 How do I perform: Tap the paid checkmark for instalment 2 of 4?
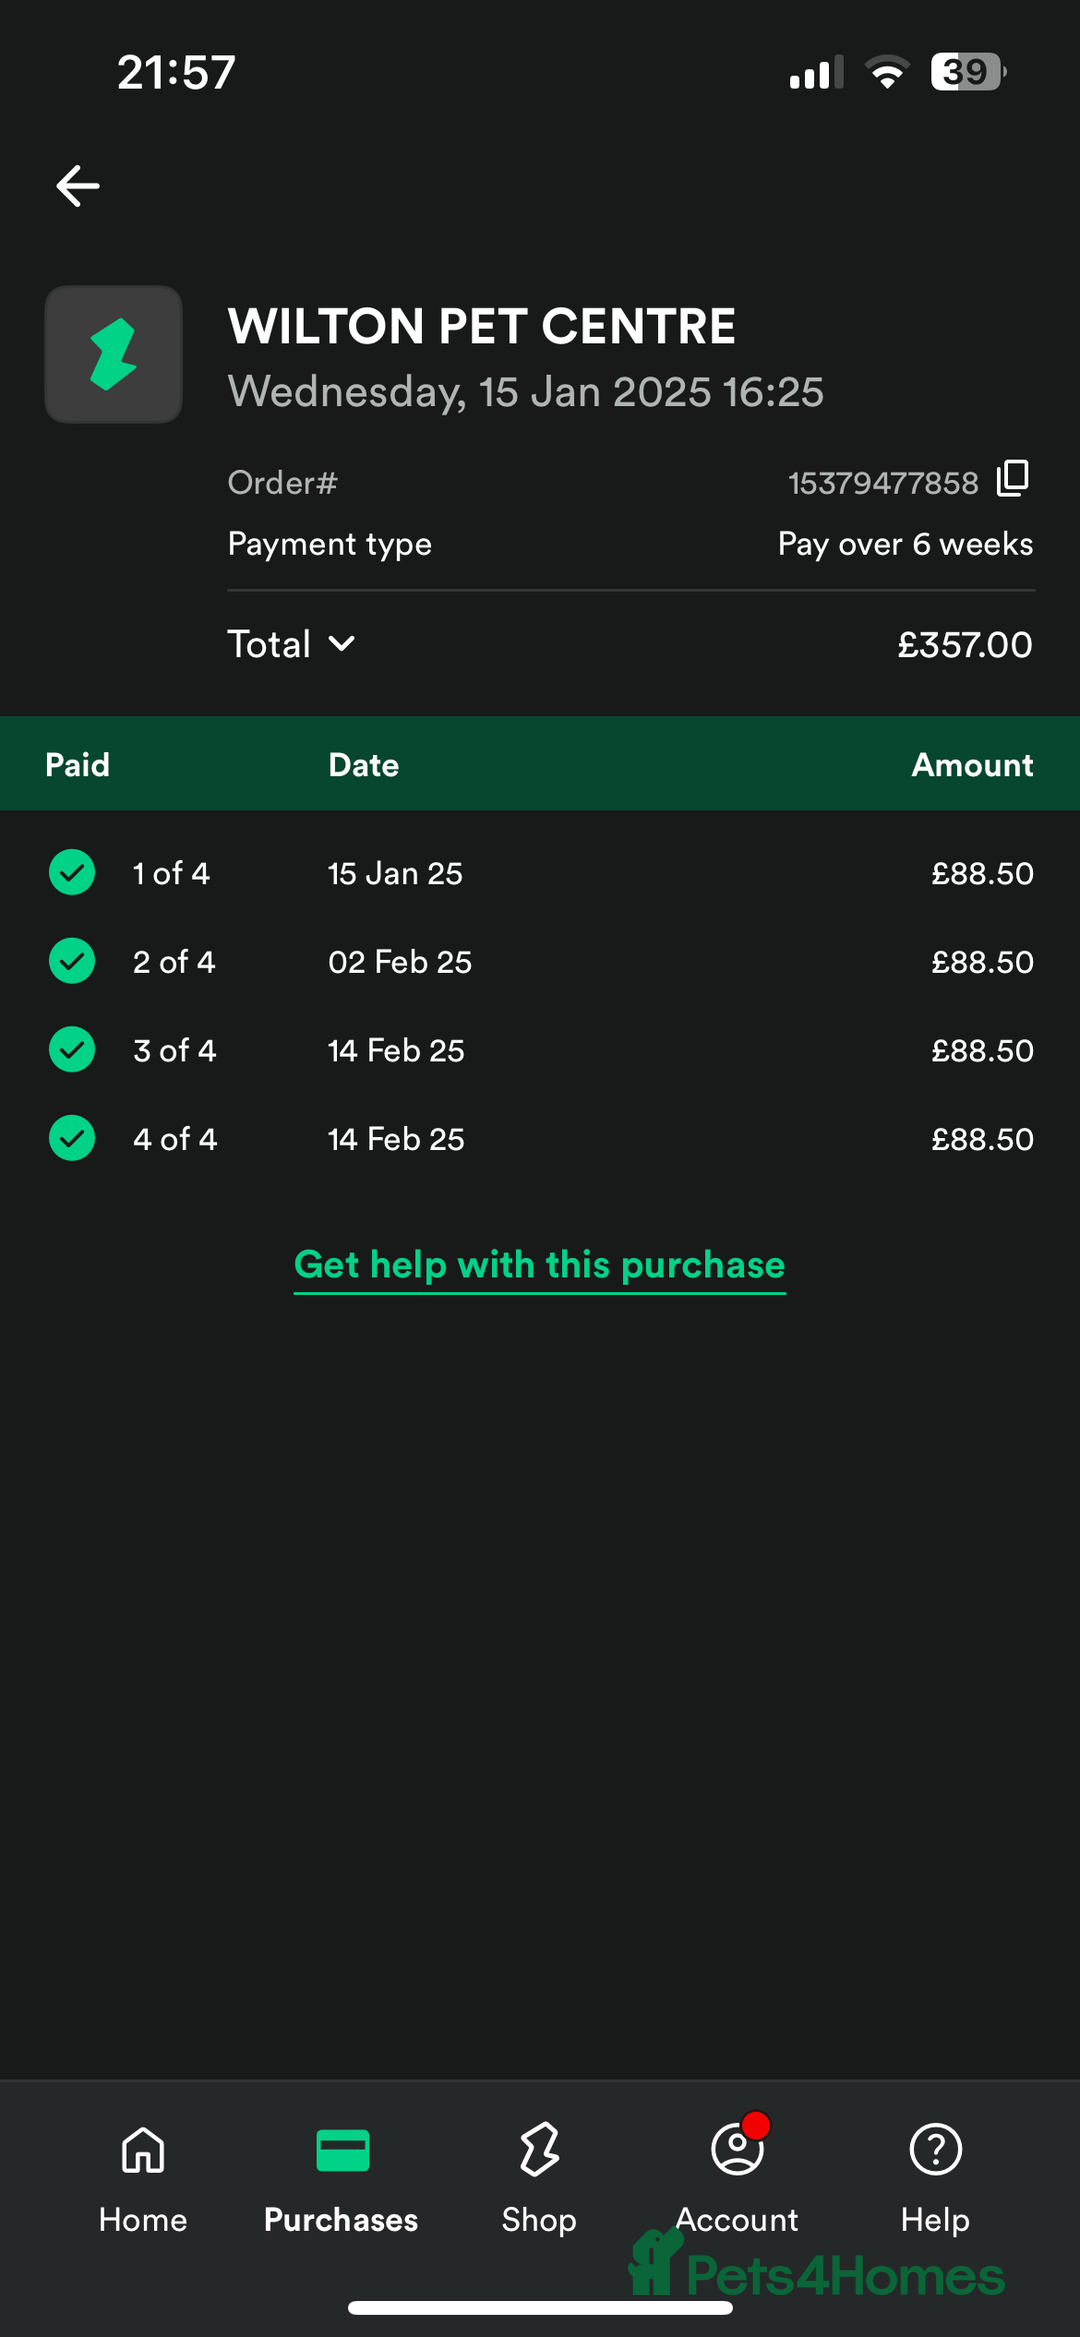tap(72, 961)
